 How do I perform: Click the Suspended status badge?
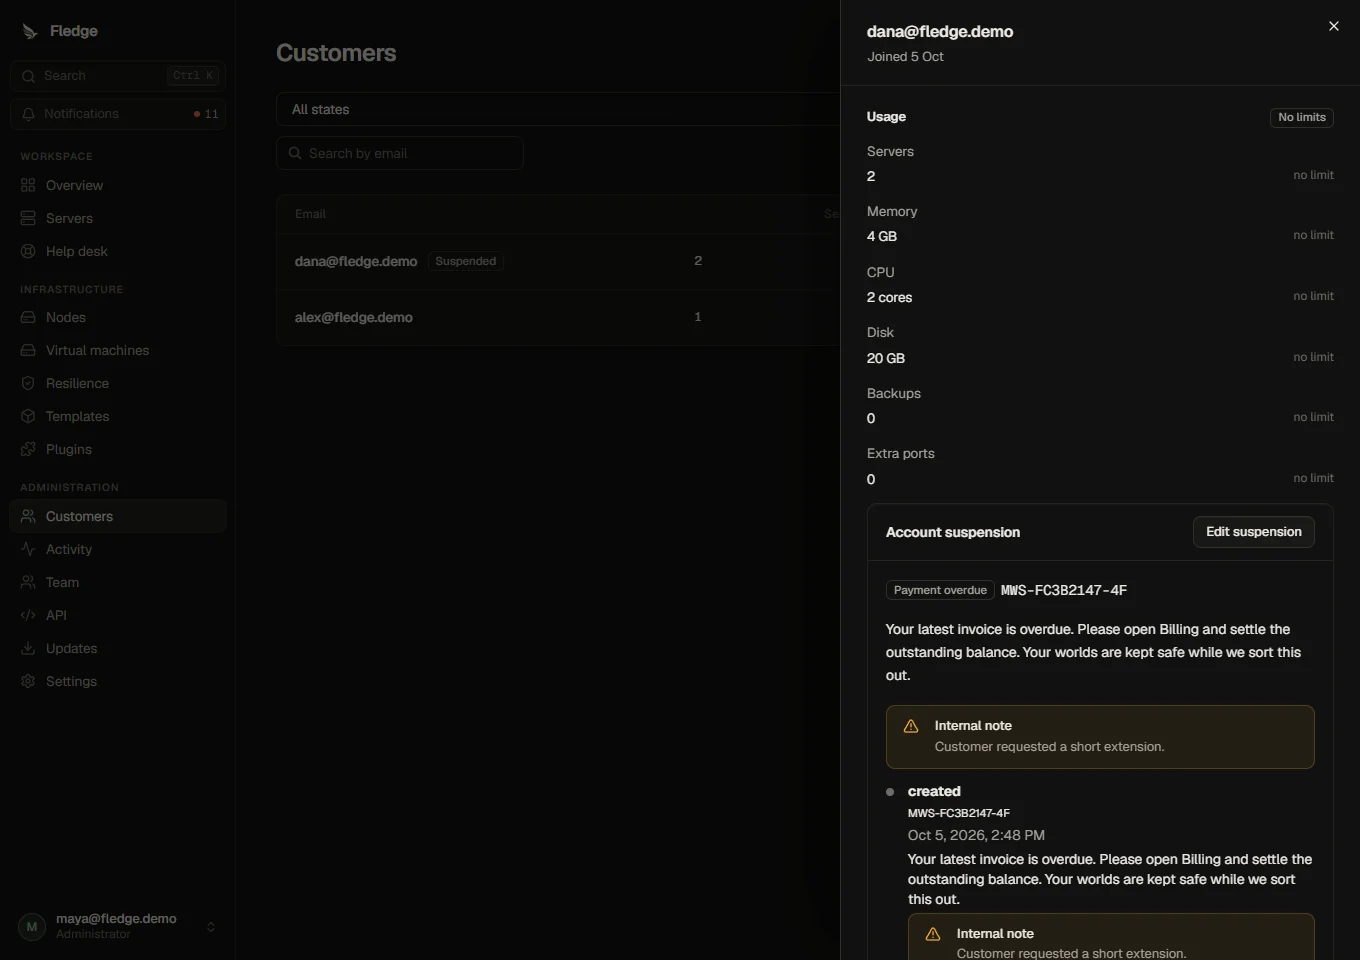466,261
